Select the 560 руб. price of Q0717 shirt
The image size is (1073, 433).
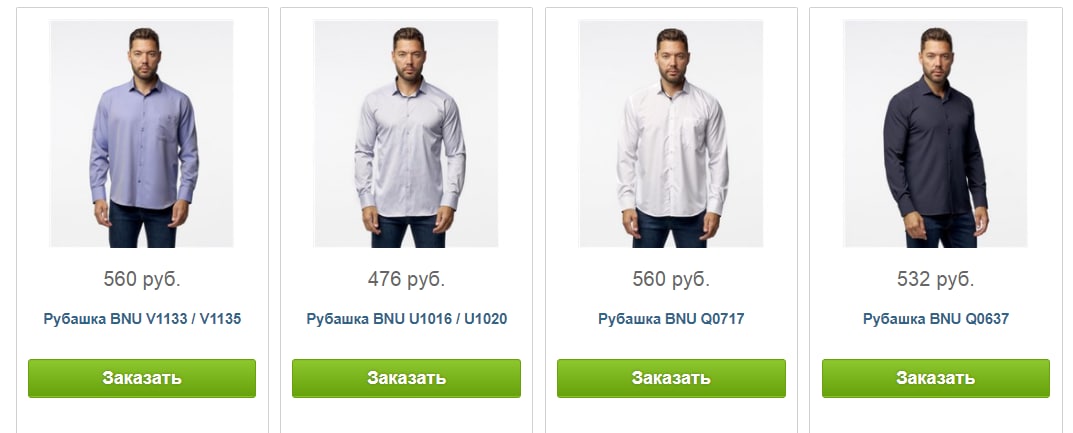[671, 279]
